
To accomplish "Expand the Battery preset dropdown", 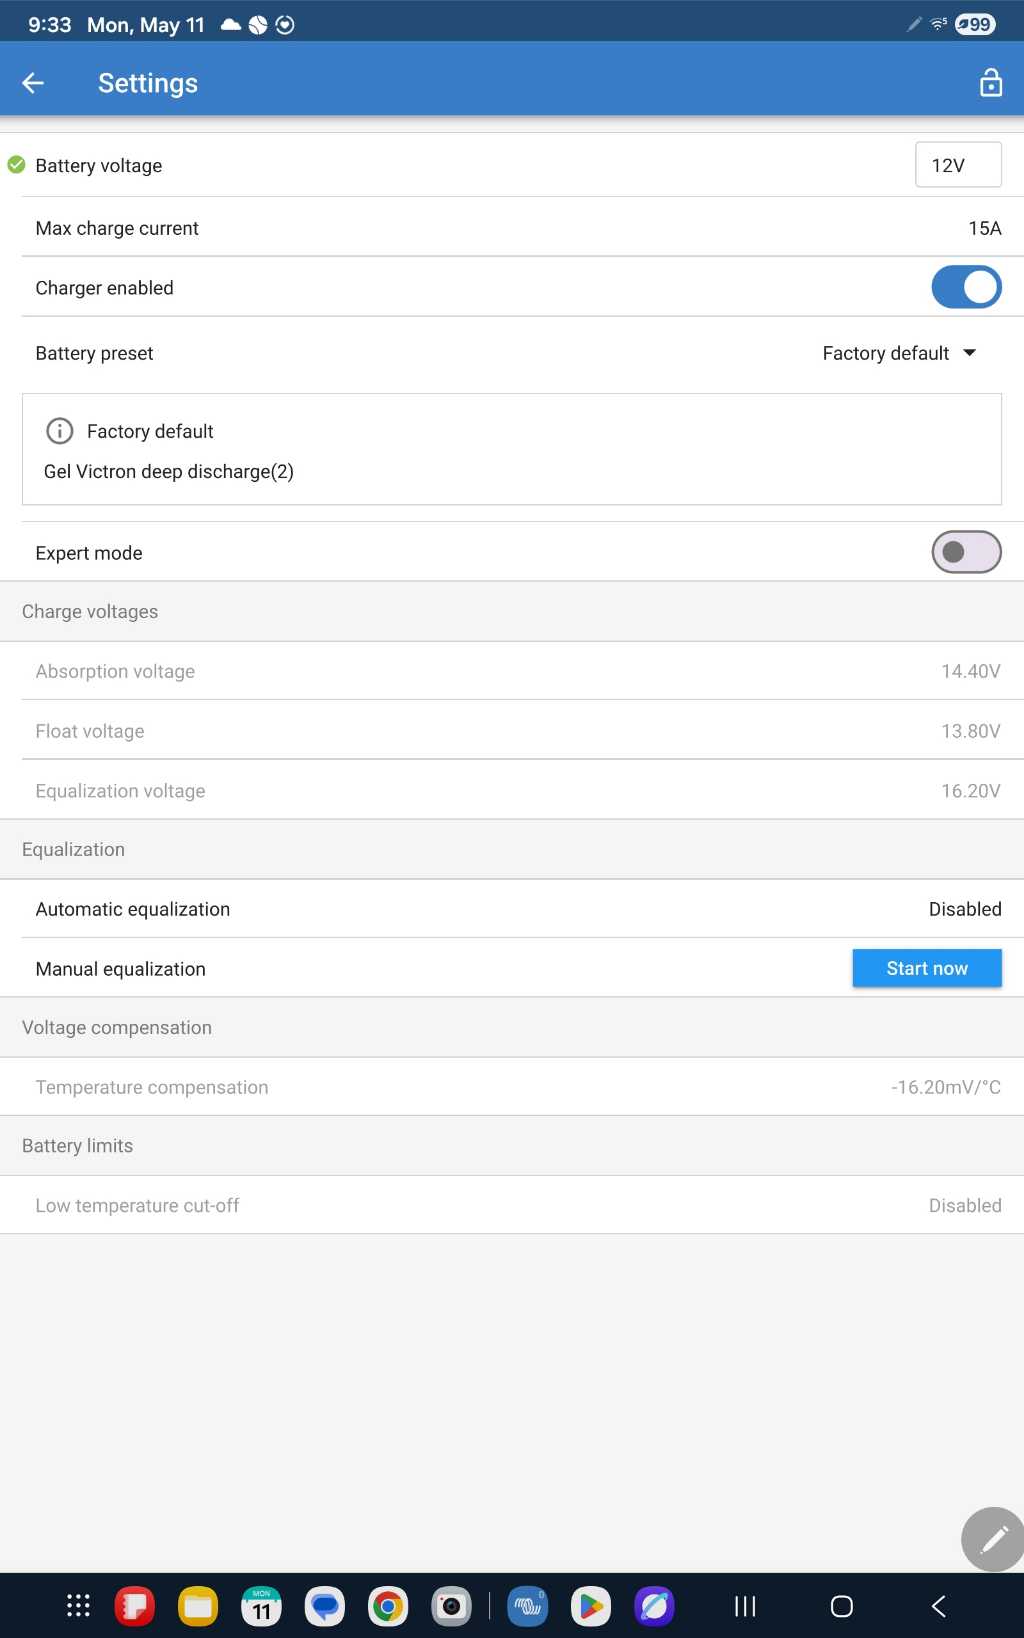I will point(899,353).
